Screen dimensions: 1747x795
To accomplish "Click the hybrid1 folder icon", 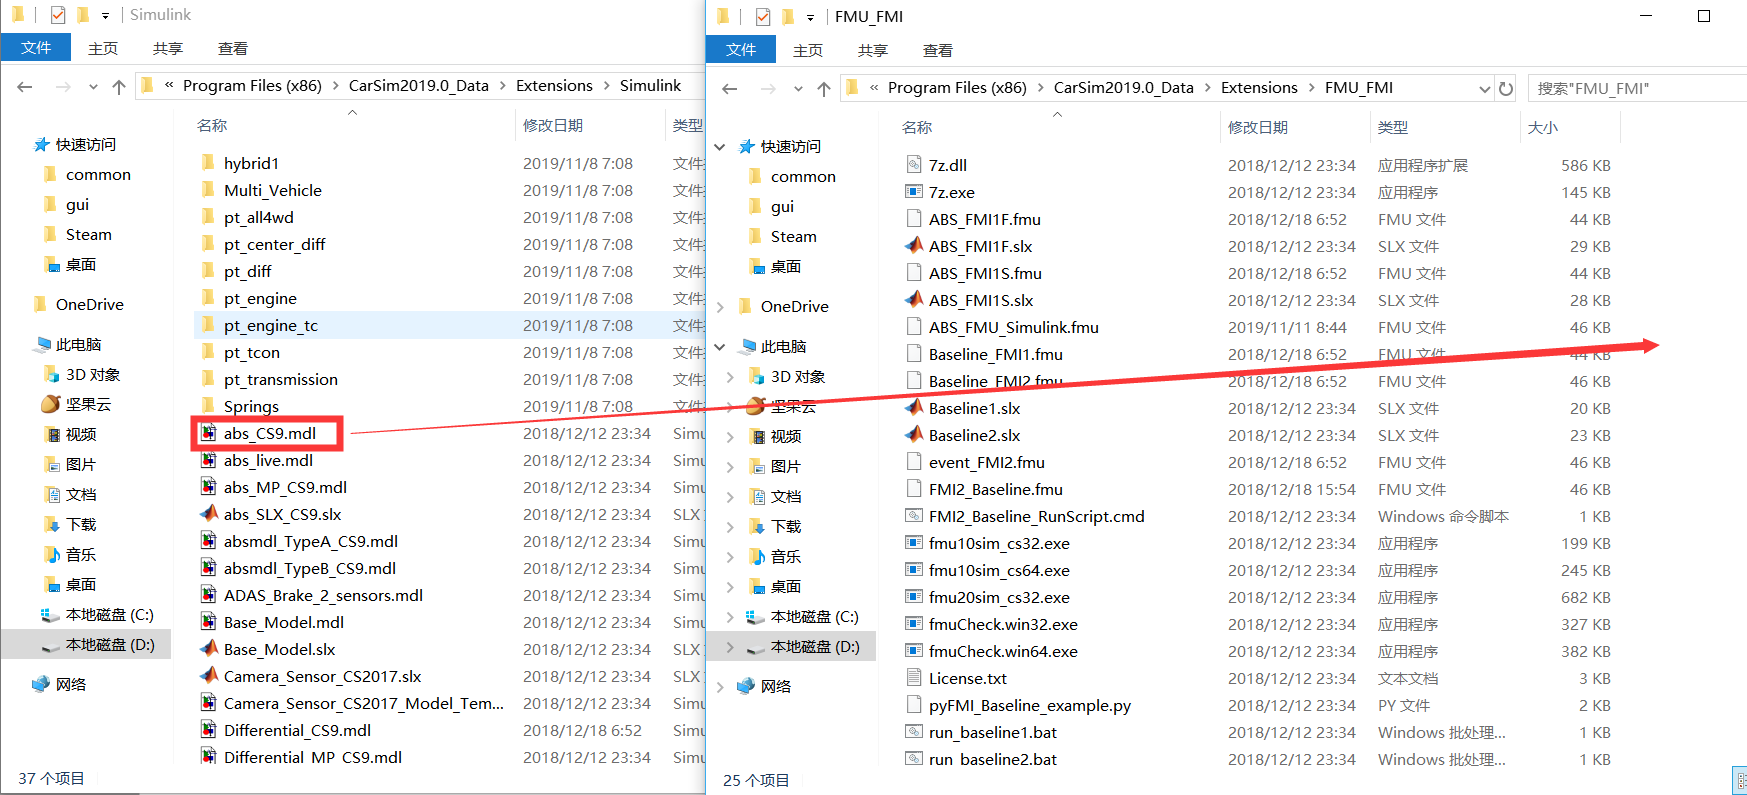I will coord(208,163).
